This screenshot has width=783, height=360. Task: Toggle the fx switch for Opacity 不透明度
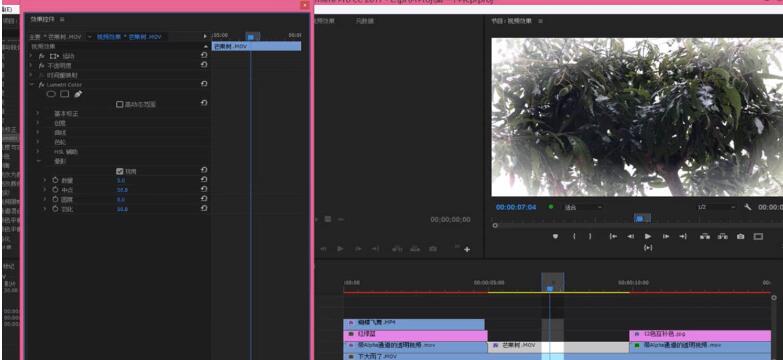pos(42,65)
